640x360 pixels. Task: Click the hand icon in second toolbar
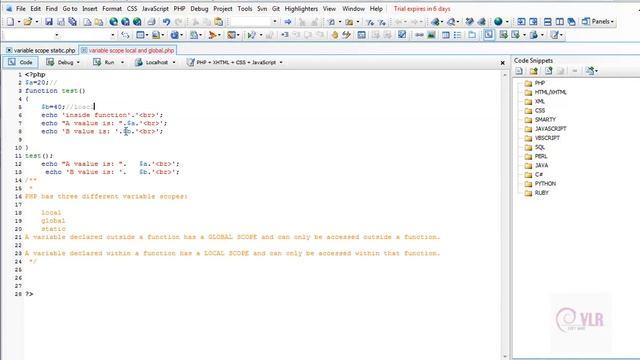(x=335, y=35)
